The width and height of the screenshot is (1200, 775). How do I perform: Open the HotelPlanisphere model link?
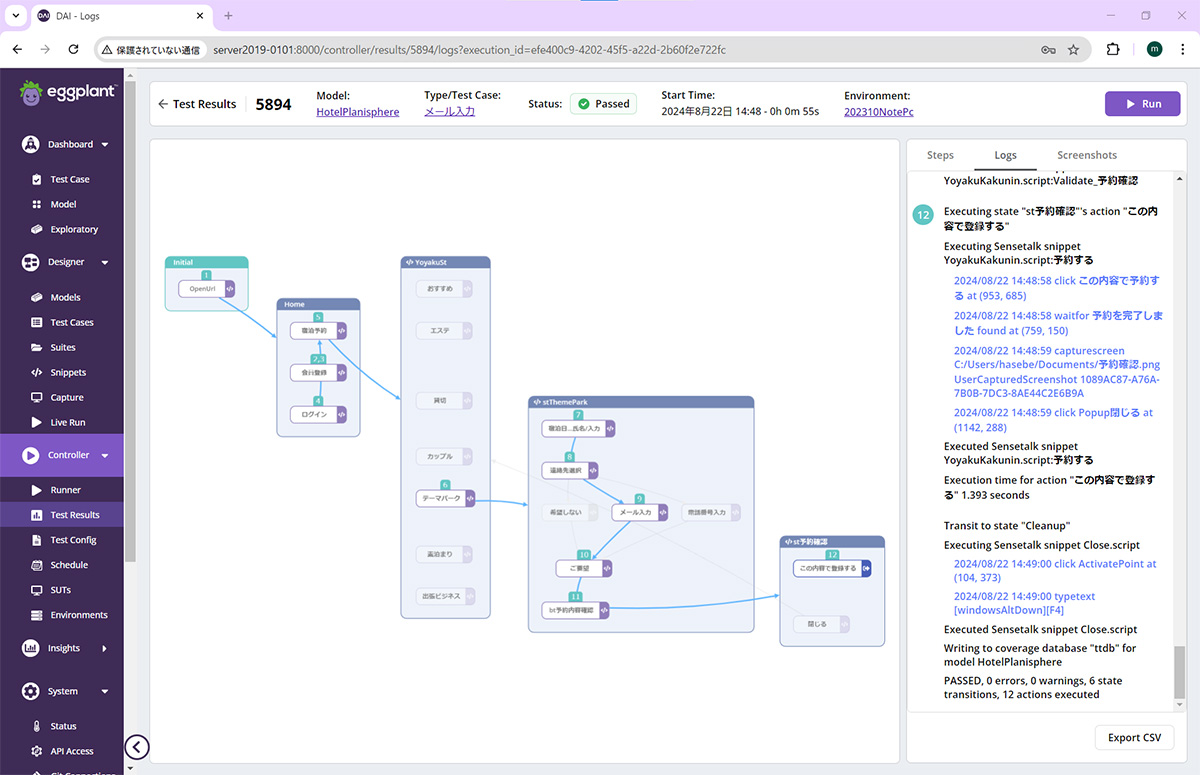[x=357, y=112]
